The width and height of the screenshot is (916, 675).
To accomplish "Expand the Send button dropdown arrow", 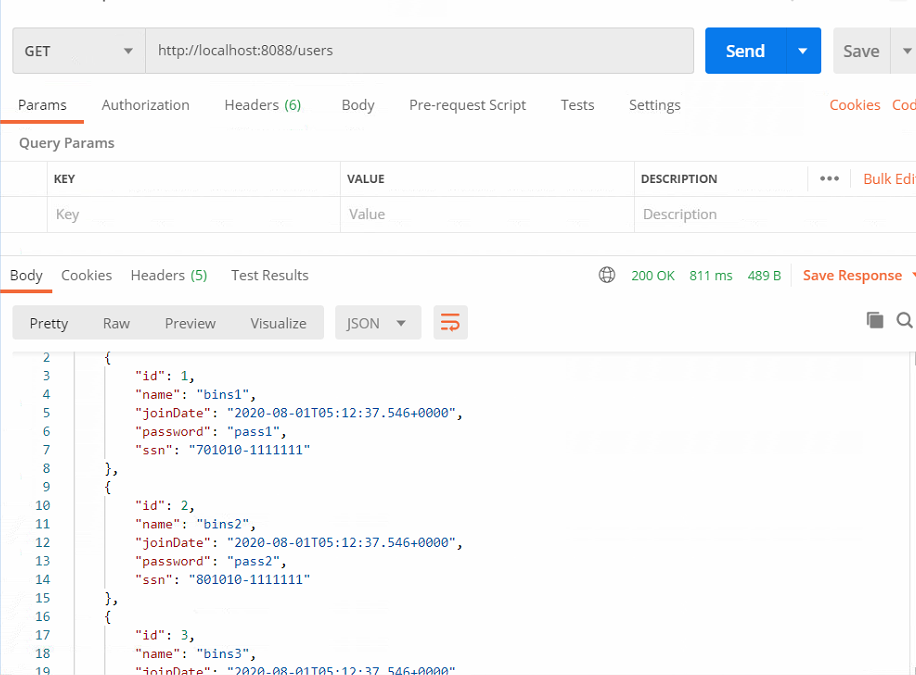I will click(803, 51).
